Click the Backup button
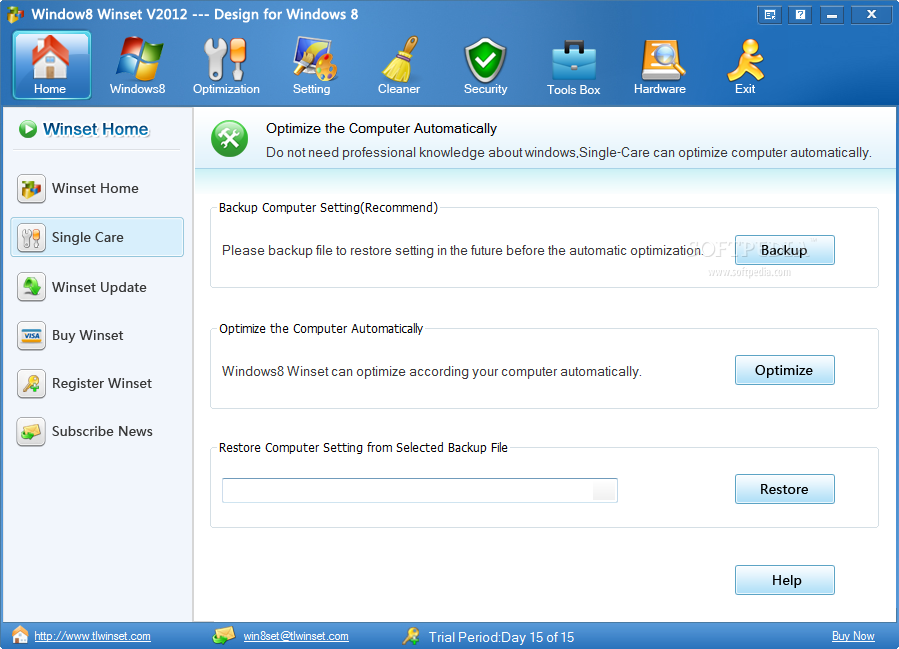The width and height of the screenshot is (899, 649). click(x=784, y=250)
